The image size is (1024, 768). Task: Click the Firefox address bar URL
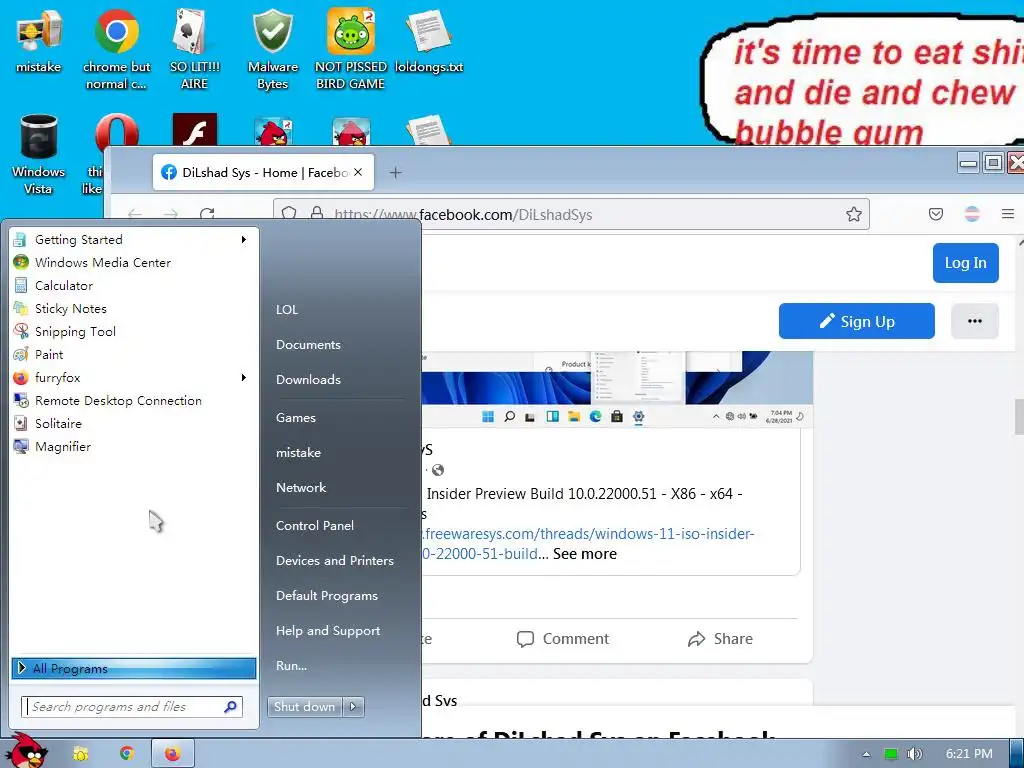tap(463, 215)
